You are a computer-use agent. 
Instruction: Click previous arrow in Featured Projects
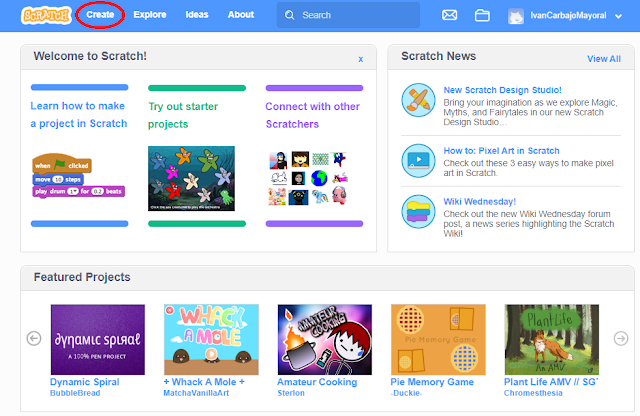[34, 338]
